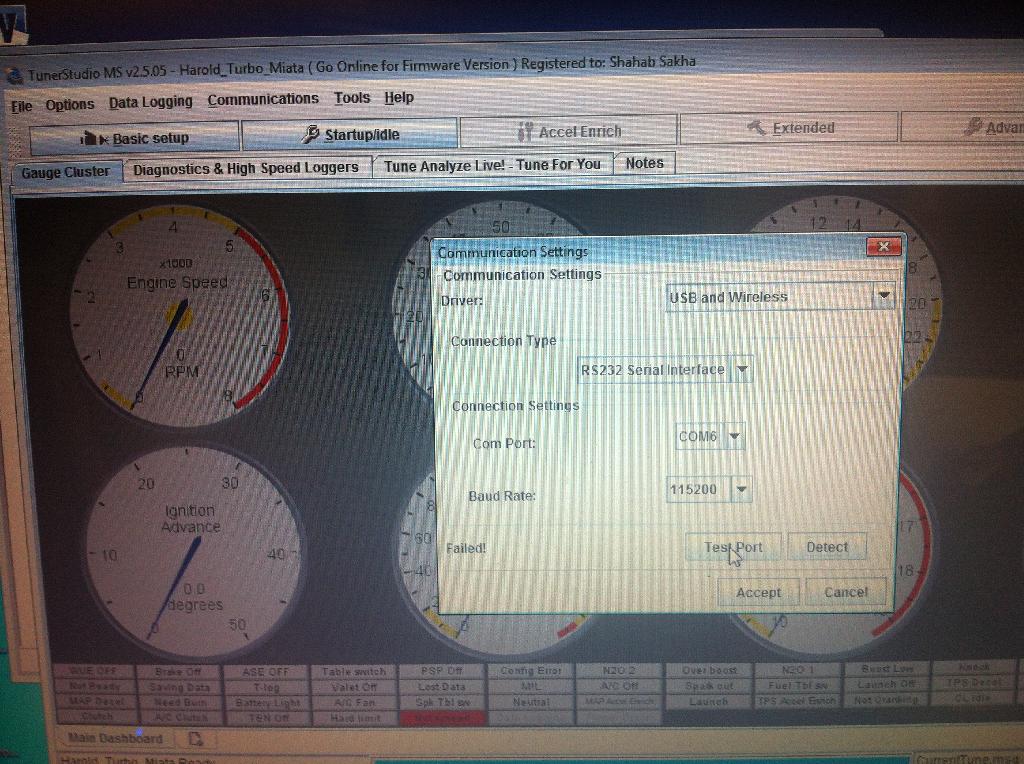The image size is (1024, 764).
Task: Click Harold_Turbo_Miata Ready status bar text
Action: [137, 759]
